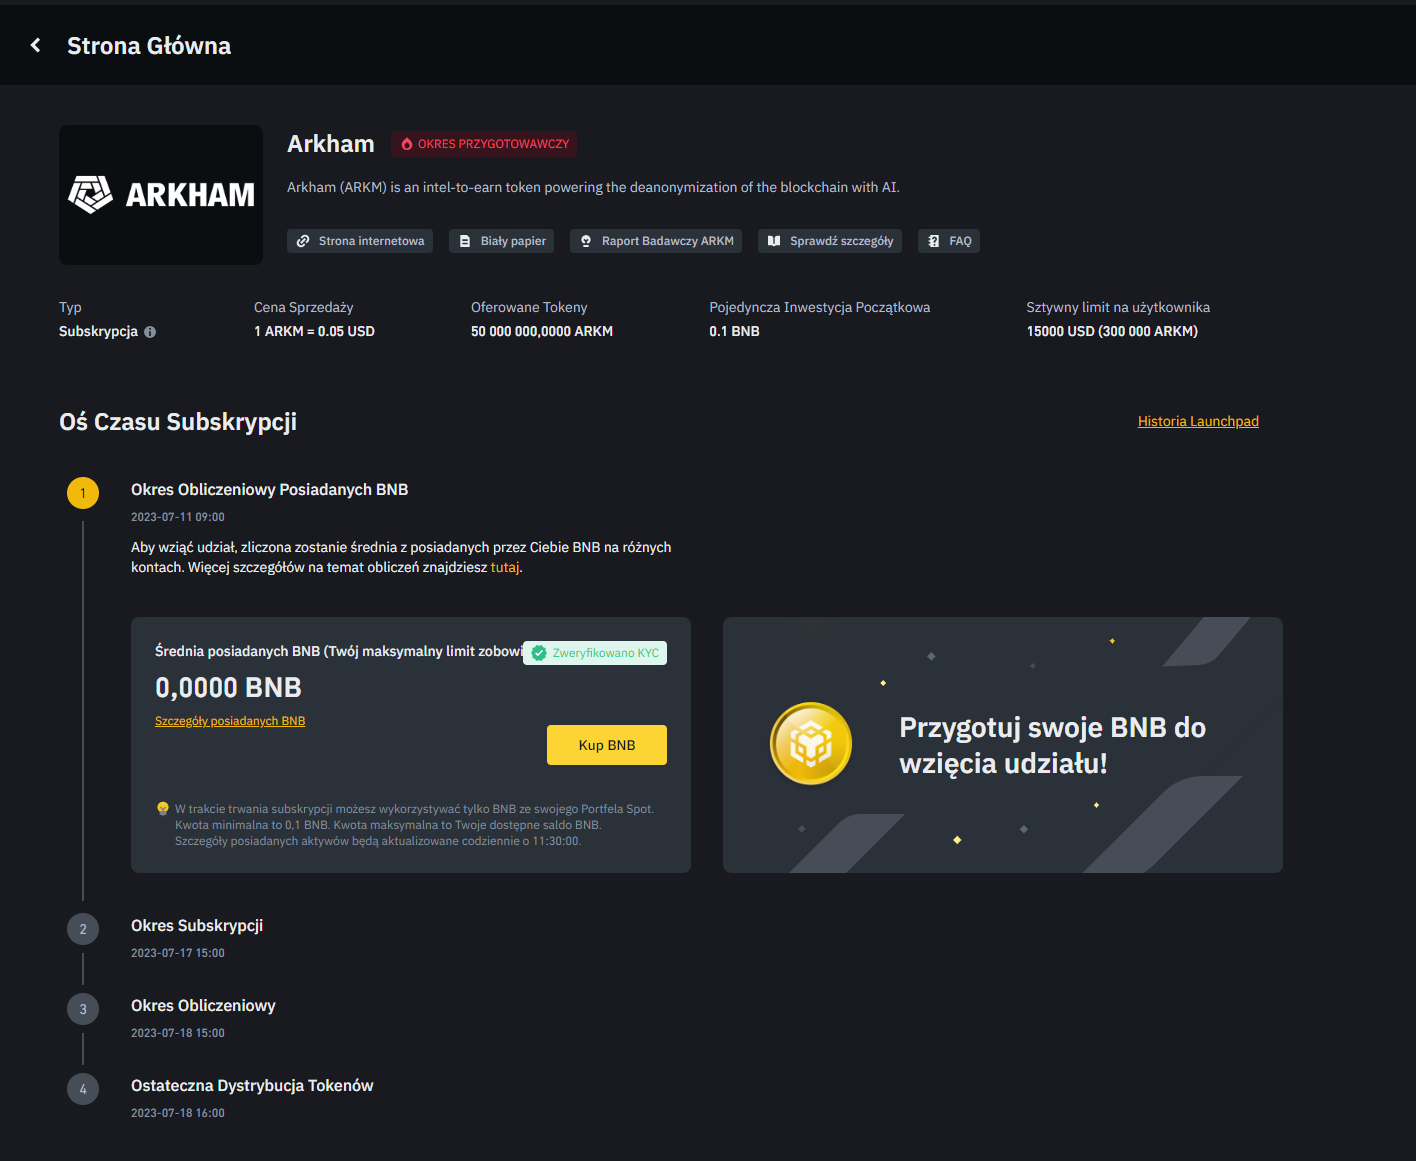Click the Sprawdź szczegóły button
Image resolution: width=1416 pixels, height=1161 pixels.
coord(830,241)
